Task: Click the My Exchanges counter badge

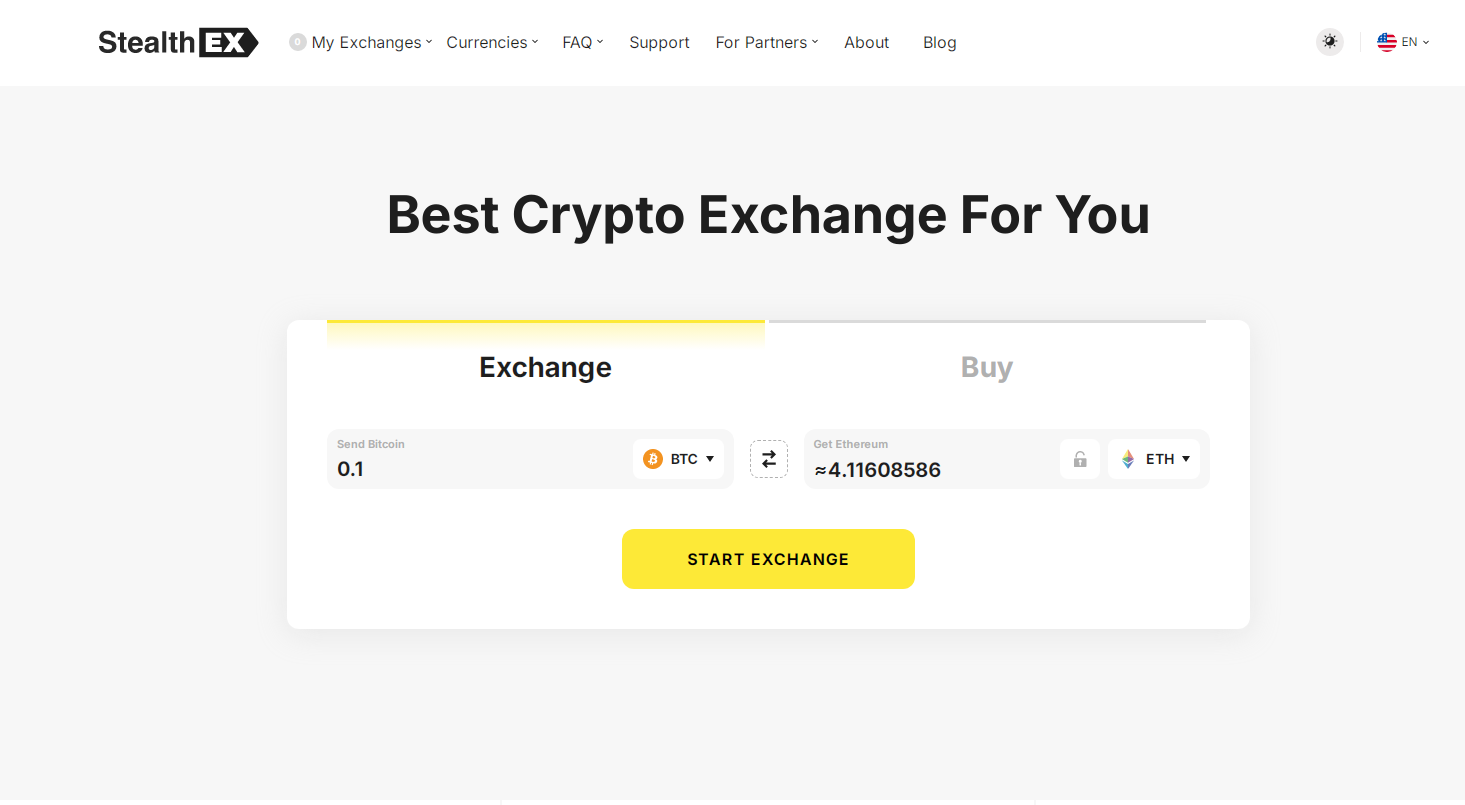Action: [x=297, y=42]
